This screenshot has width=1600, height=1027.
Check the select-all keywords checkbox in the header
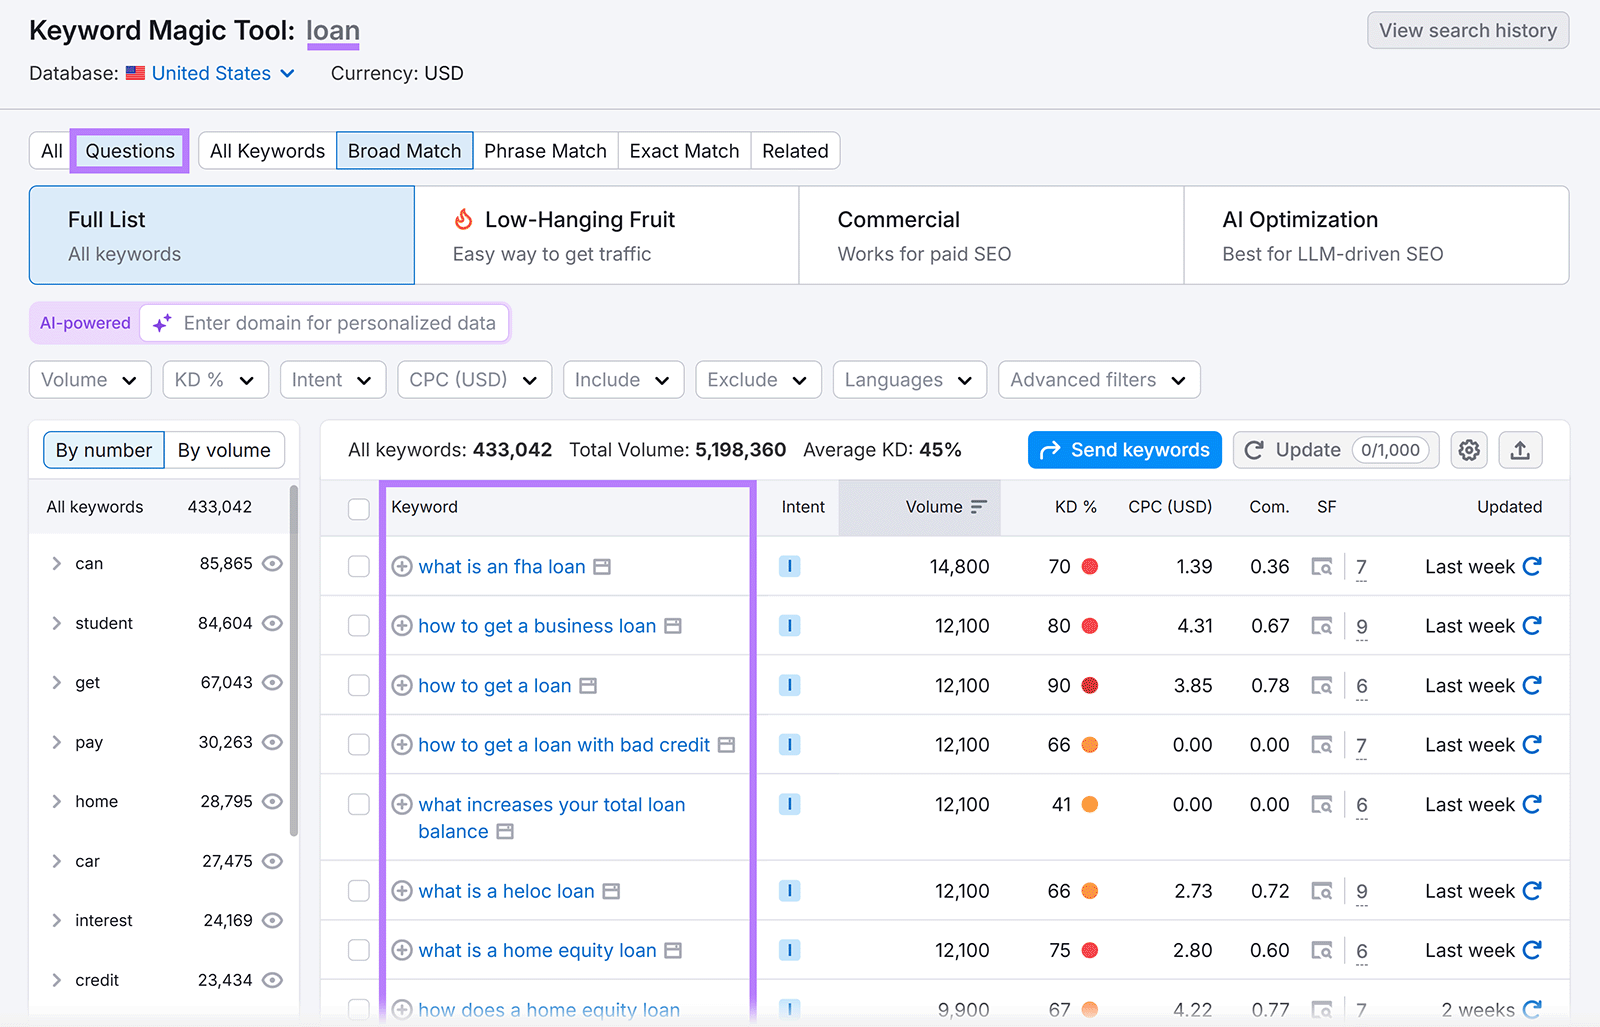(358, 508)
